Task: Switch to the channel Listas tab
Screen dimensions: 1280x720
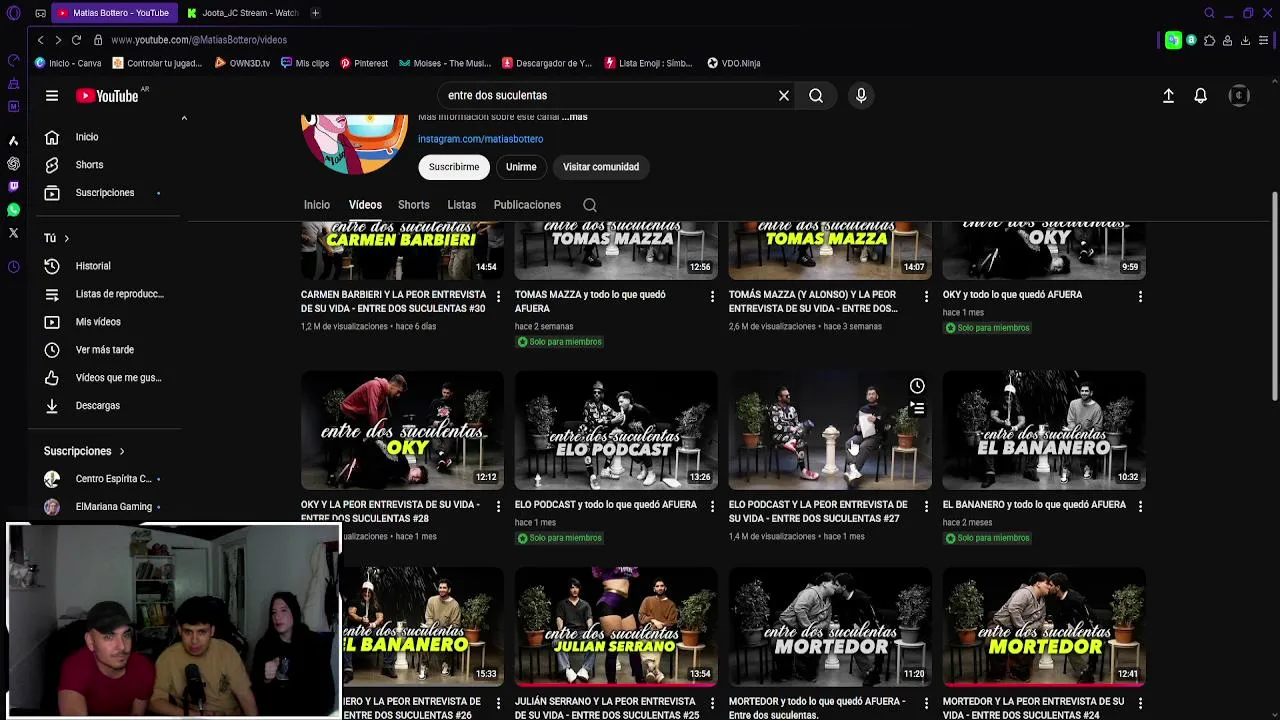Action: (462, 205)
